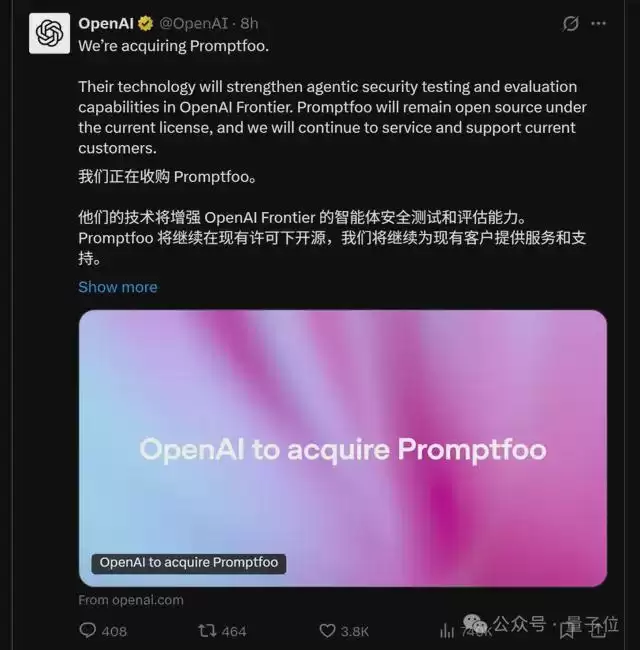
Task: Follow the From openai.com source link
Action: 131,600
